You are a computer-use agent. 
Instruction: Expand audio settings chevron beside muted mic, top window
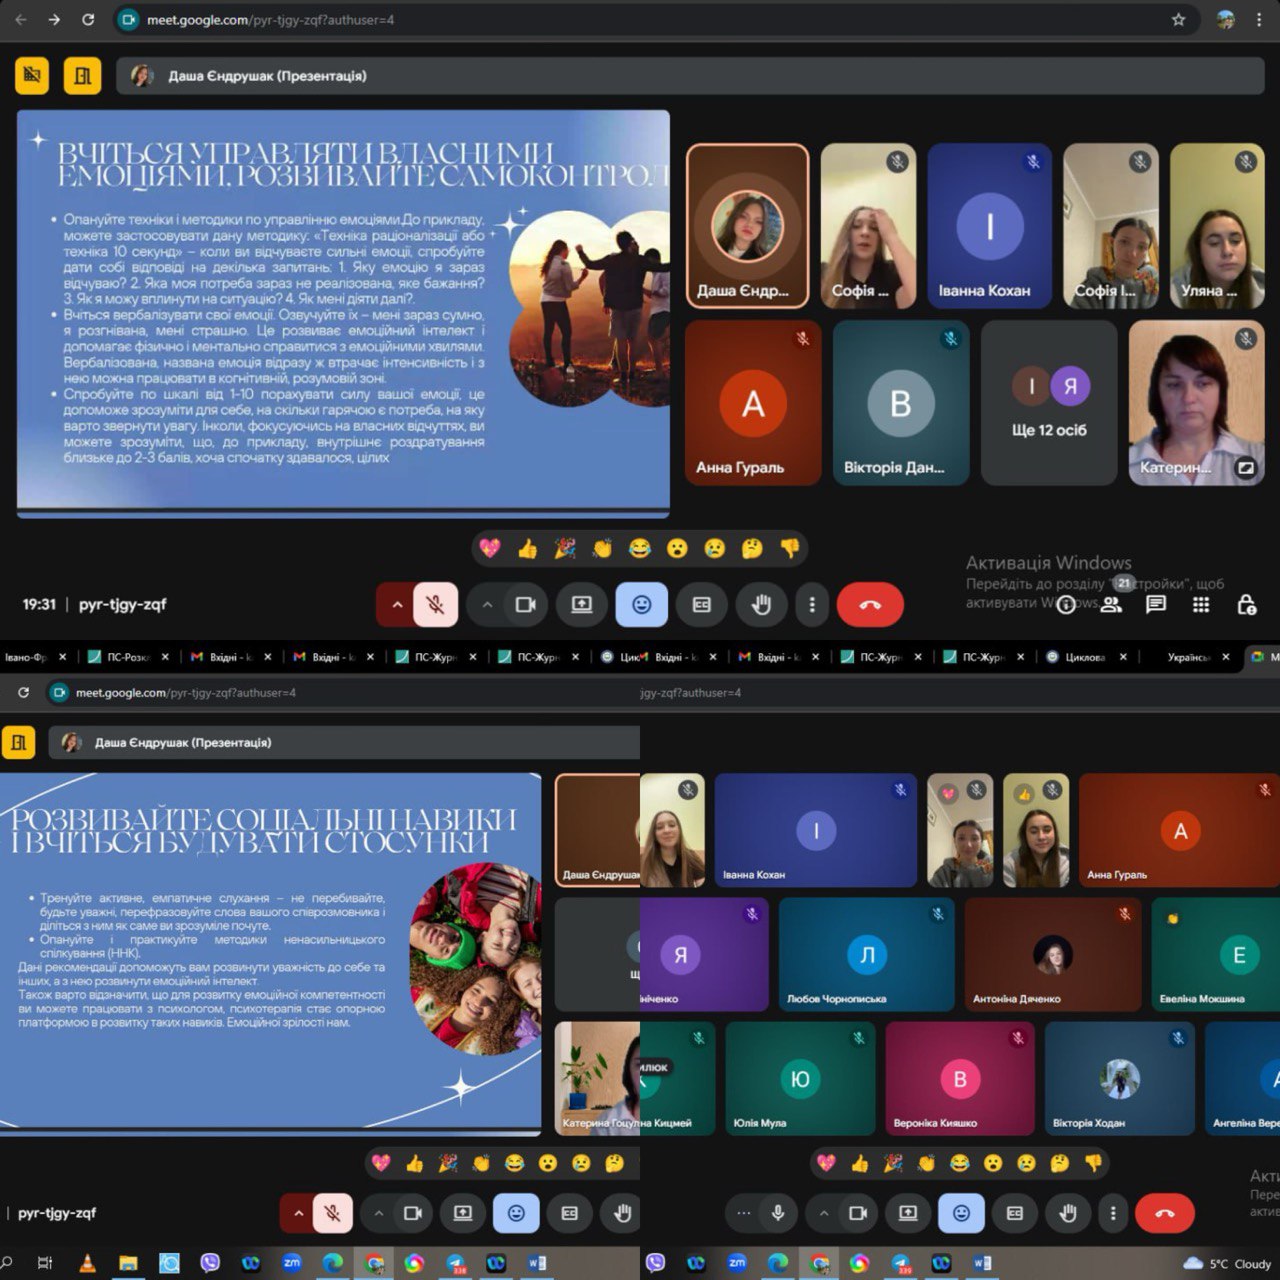397,604
